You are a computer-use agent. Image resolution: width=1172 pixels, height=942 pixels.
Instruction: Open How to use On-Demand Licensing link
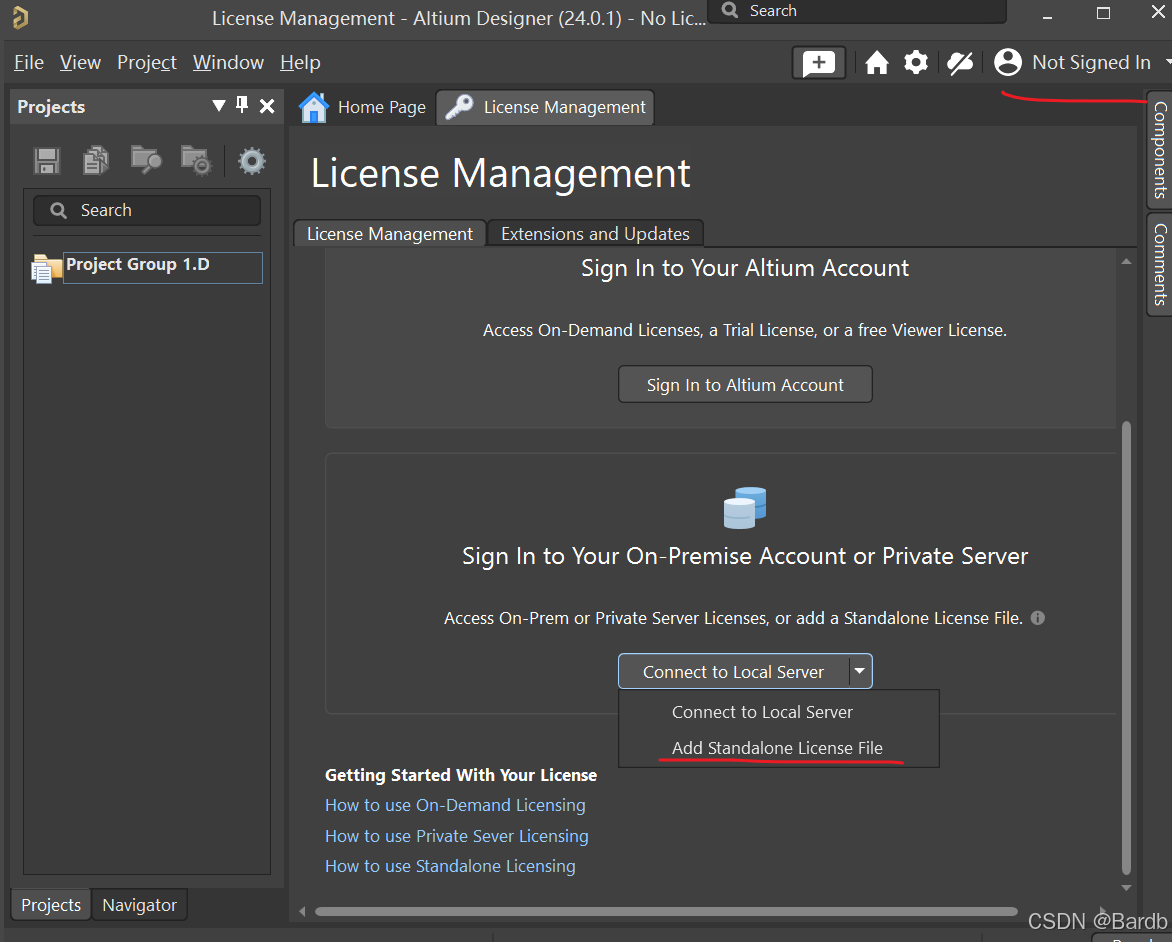(x=455, y=805)
